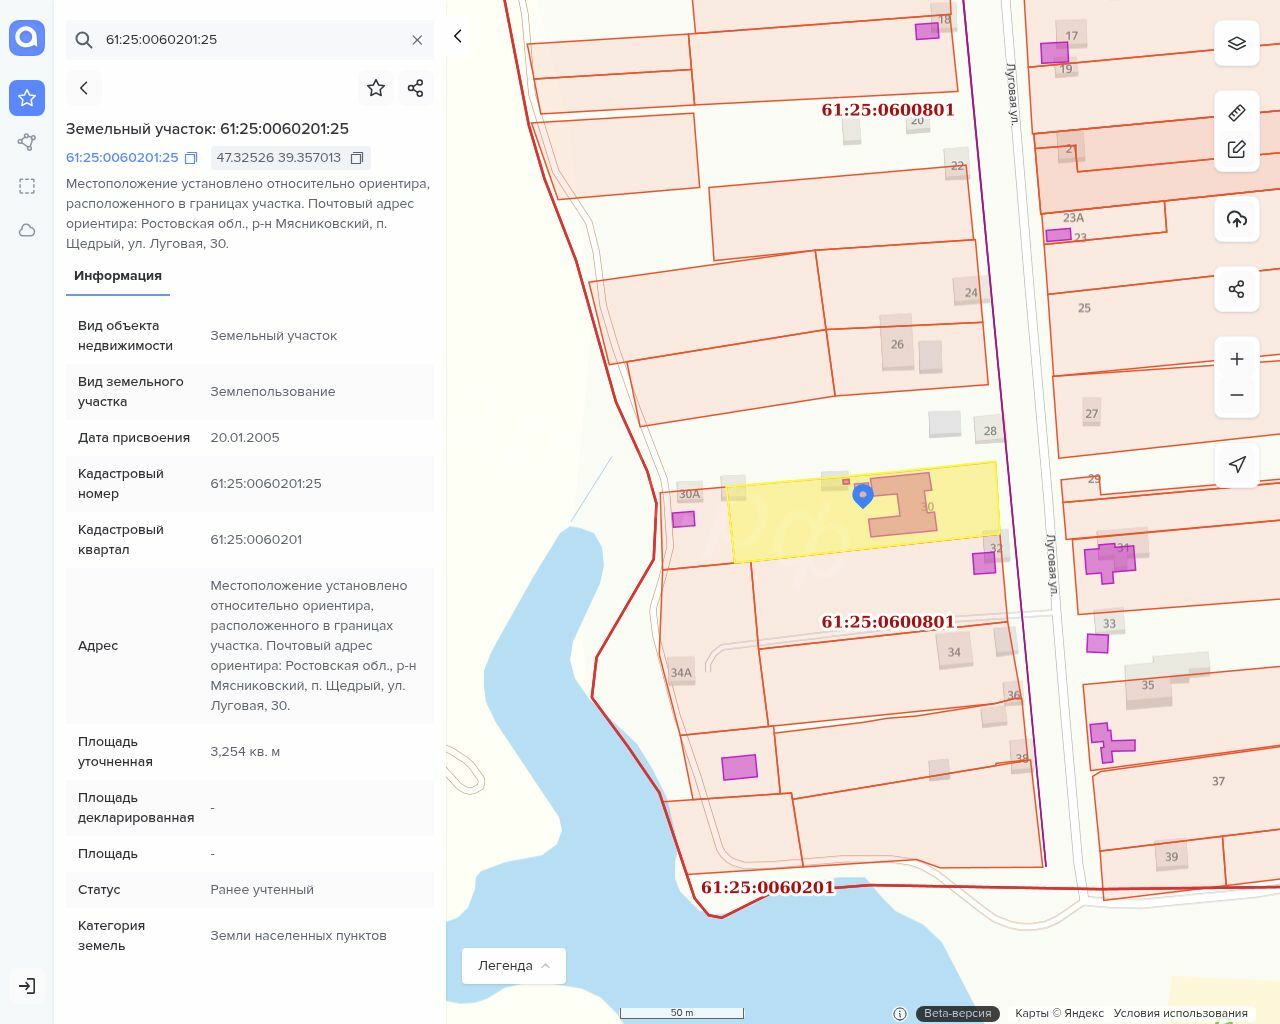Screen dimensions: 1280x1024
Task: Zoom in on the map
Action: pyautogui.click(x=1236, y=359)
